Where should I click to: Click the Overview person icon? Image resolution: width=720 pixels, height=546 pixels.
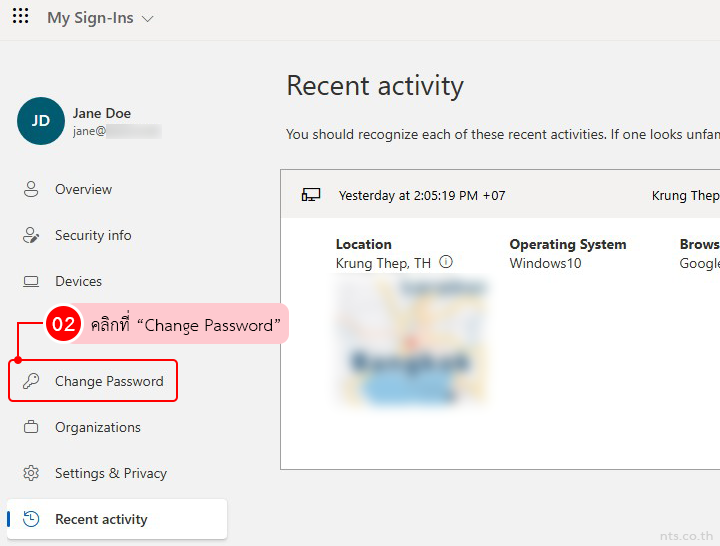click(x=31, y=189)
